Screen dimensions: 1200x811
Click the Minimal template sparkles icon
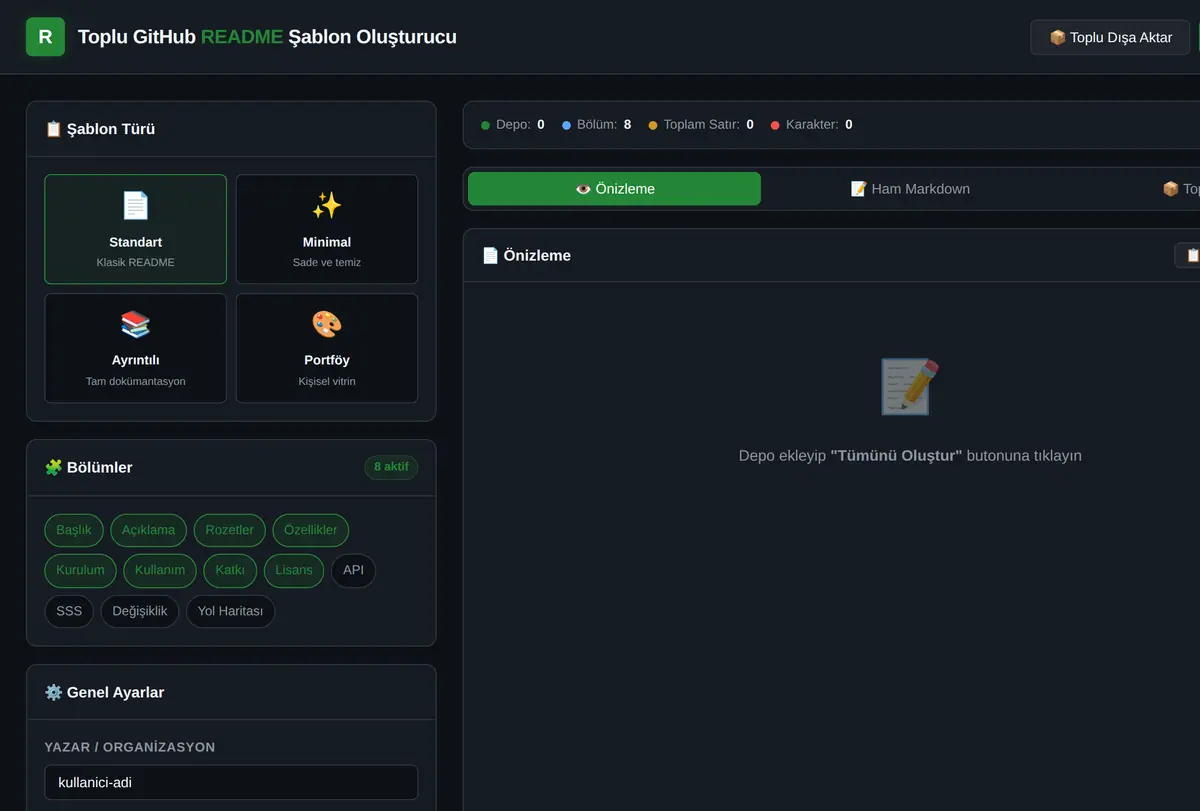pyautogui.click(x=326, y=206)
